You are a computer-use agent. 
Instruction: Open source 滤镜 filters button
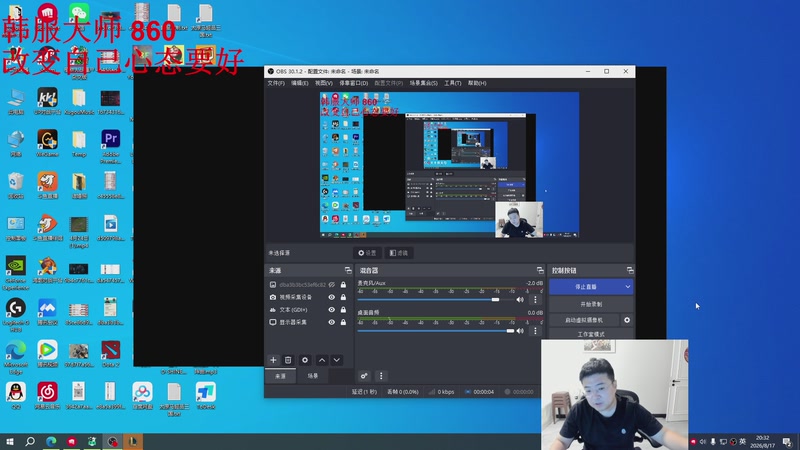[399, 253]
